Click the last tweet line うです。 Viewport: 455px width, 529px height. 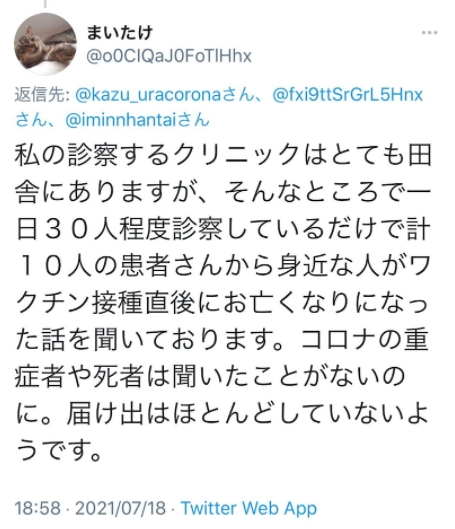coord(59,450)
